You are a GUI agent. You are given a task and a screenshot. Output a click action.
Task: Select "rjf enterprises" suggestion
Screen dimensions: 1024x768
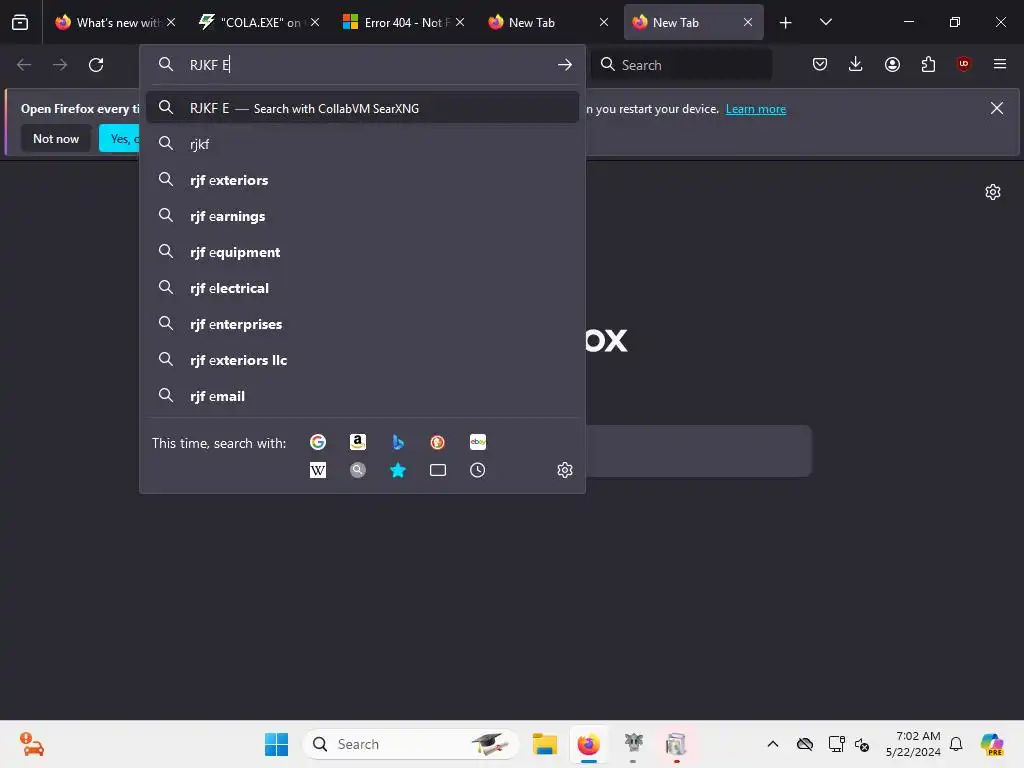[x=362, y=324]
